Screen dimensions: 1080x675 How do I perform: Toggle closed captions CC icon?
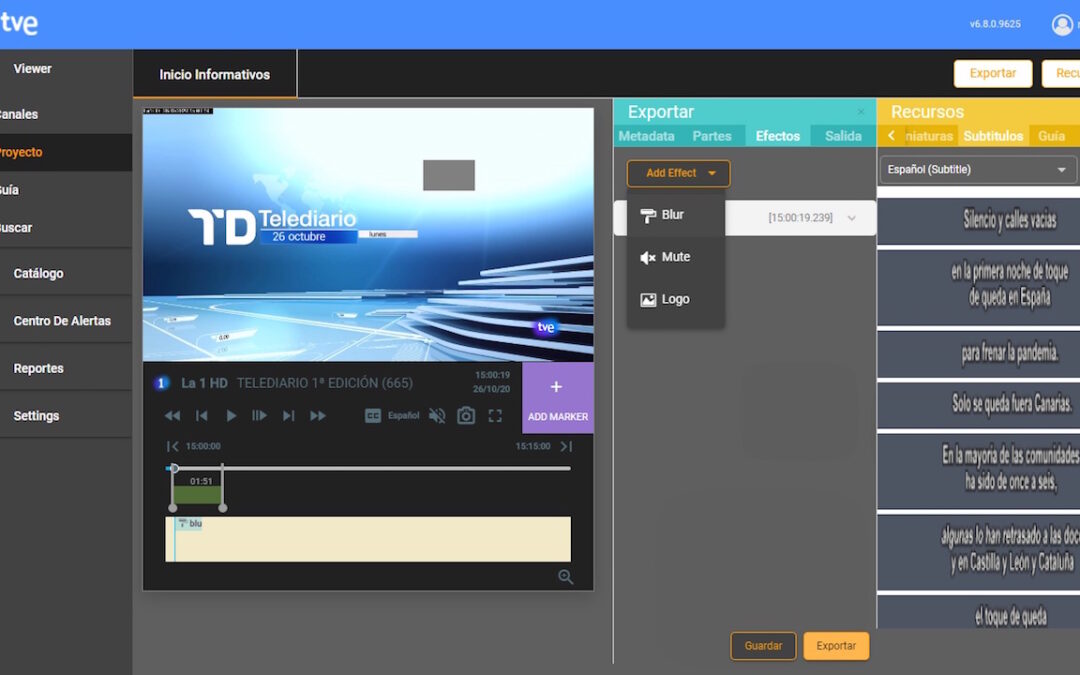click(x=373, y=415)
